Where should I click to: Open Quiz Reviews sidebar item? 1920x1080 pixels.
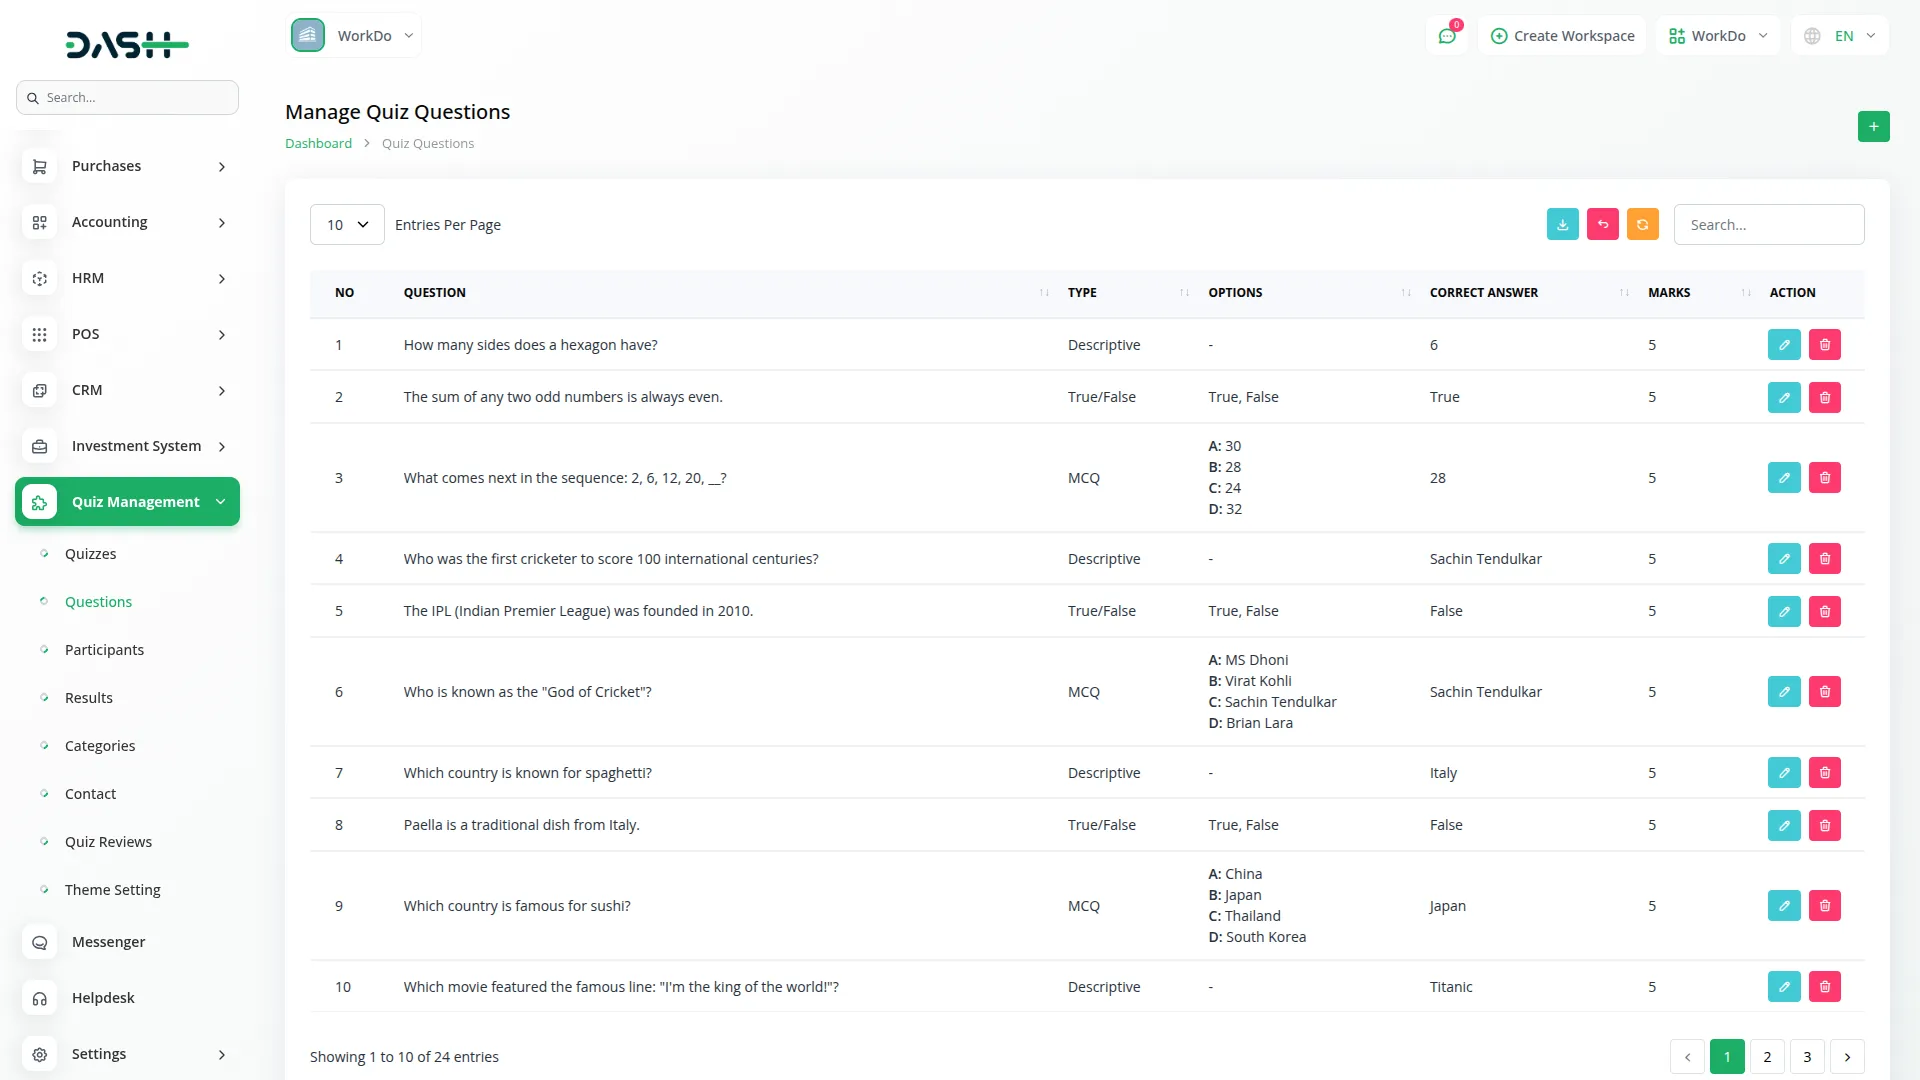(x=108, y=842)
